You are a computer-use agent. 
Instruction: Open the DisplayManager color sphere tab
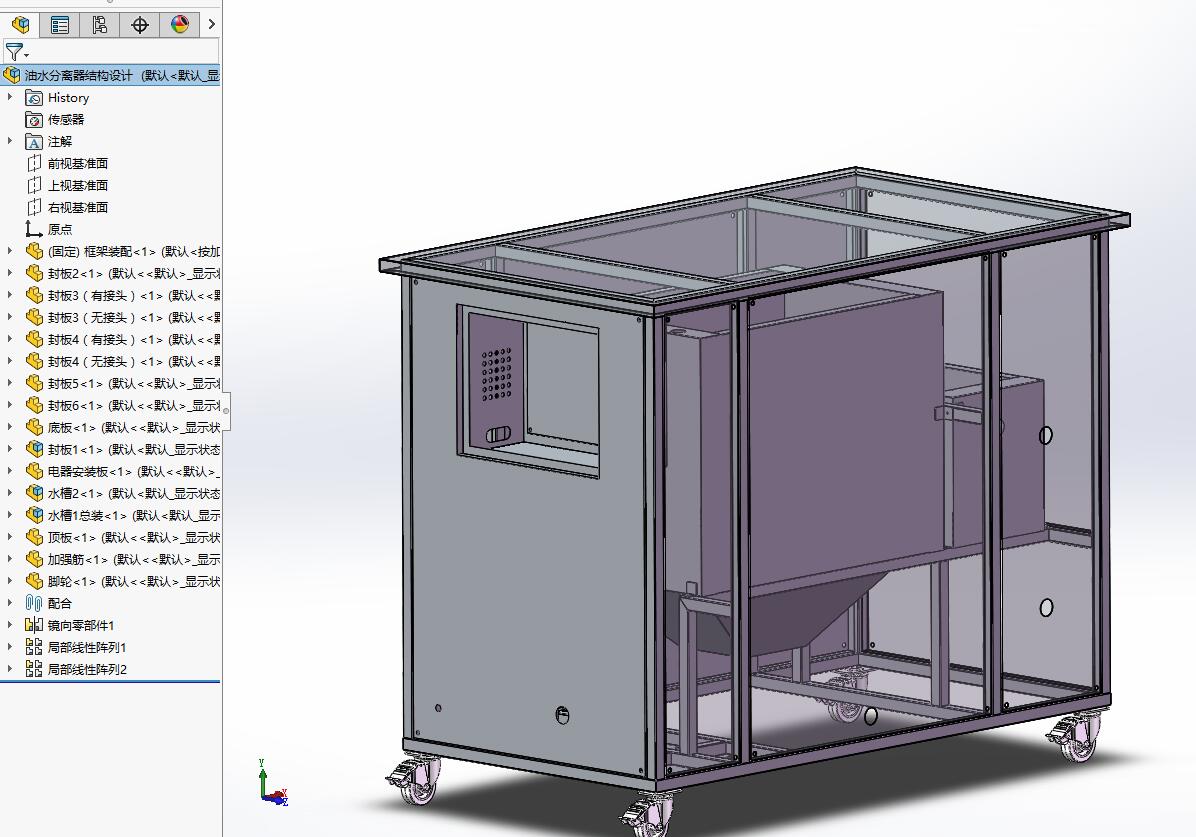point(180,25)
